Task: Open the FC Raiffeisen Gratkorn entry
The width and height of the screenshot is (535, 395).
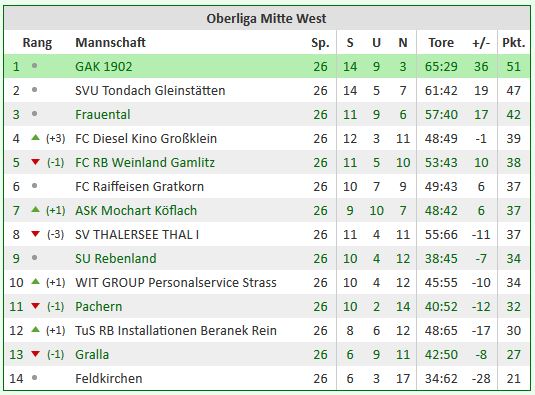Action: click(139, 187)
